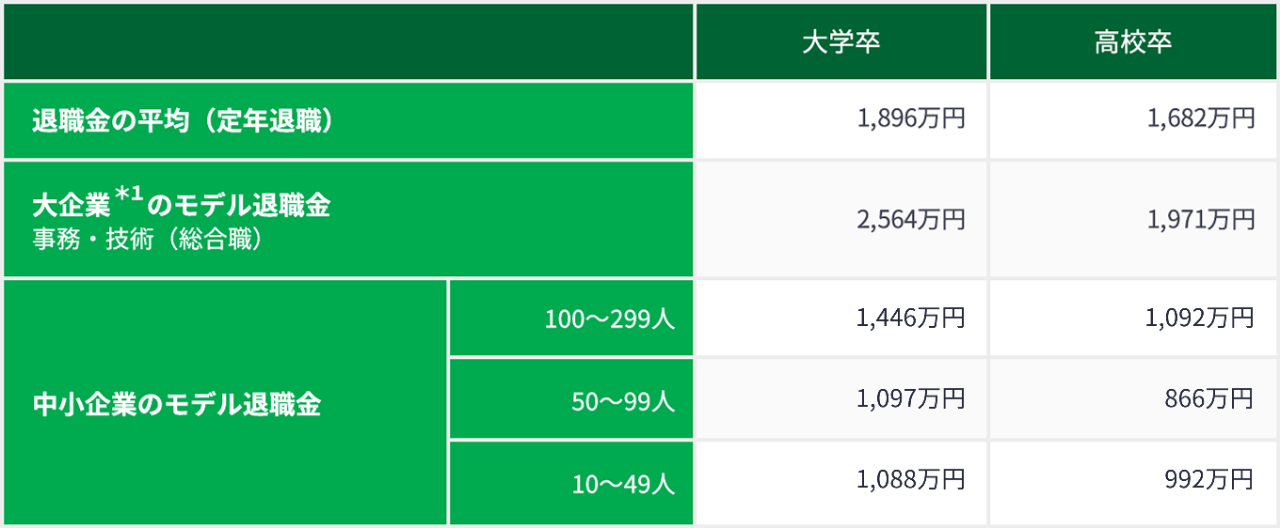The image size is (1280, 528).
Task: Select the 1,088万円 cell
Action: 910,480
